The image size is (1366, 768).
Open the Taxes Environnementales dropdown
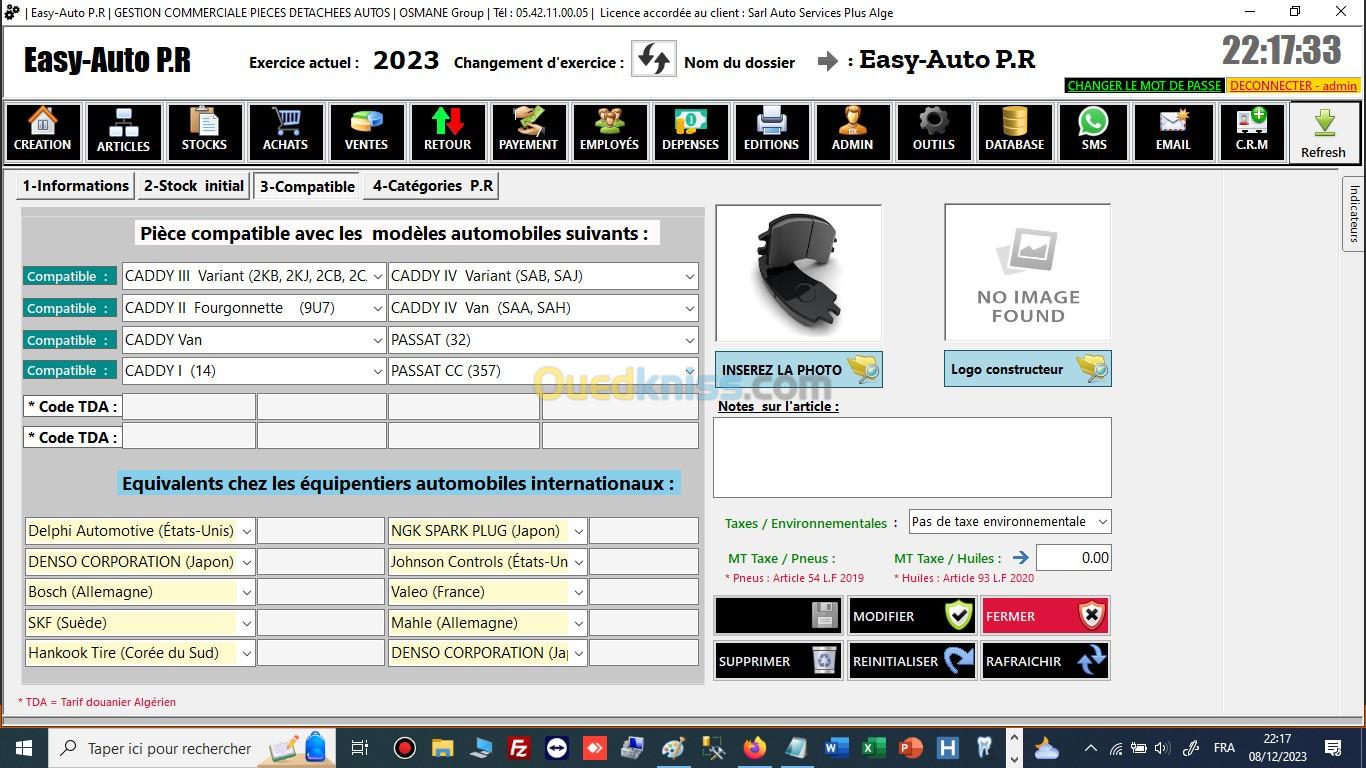pos(1101,522)
